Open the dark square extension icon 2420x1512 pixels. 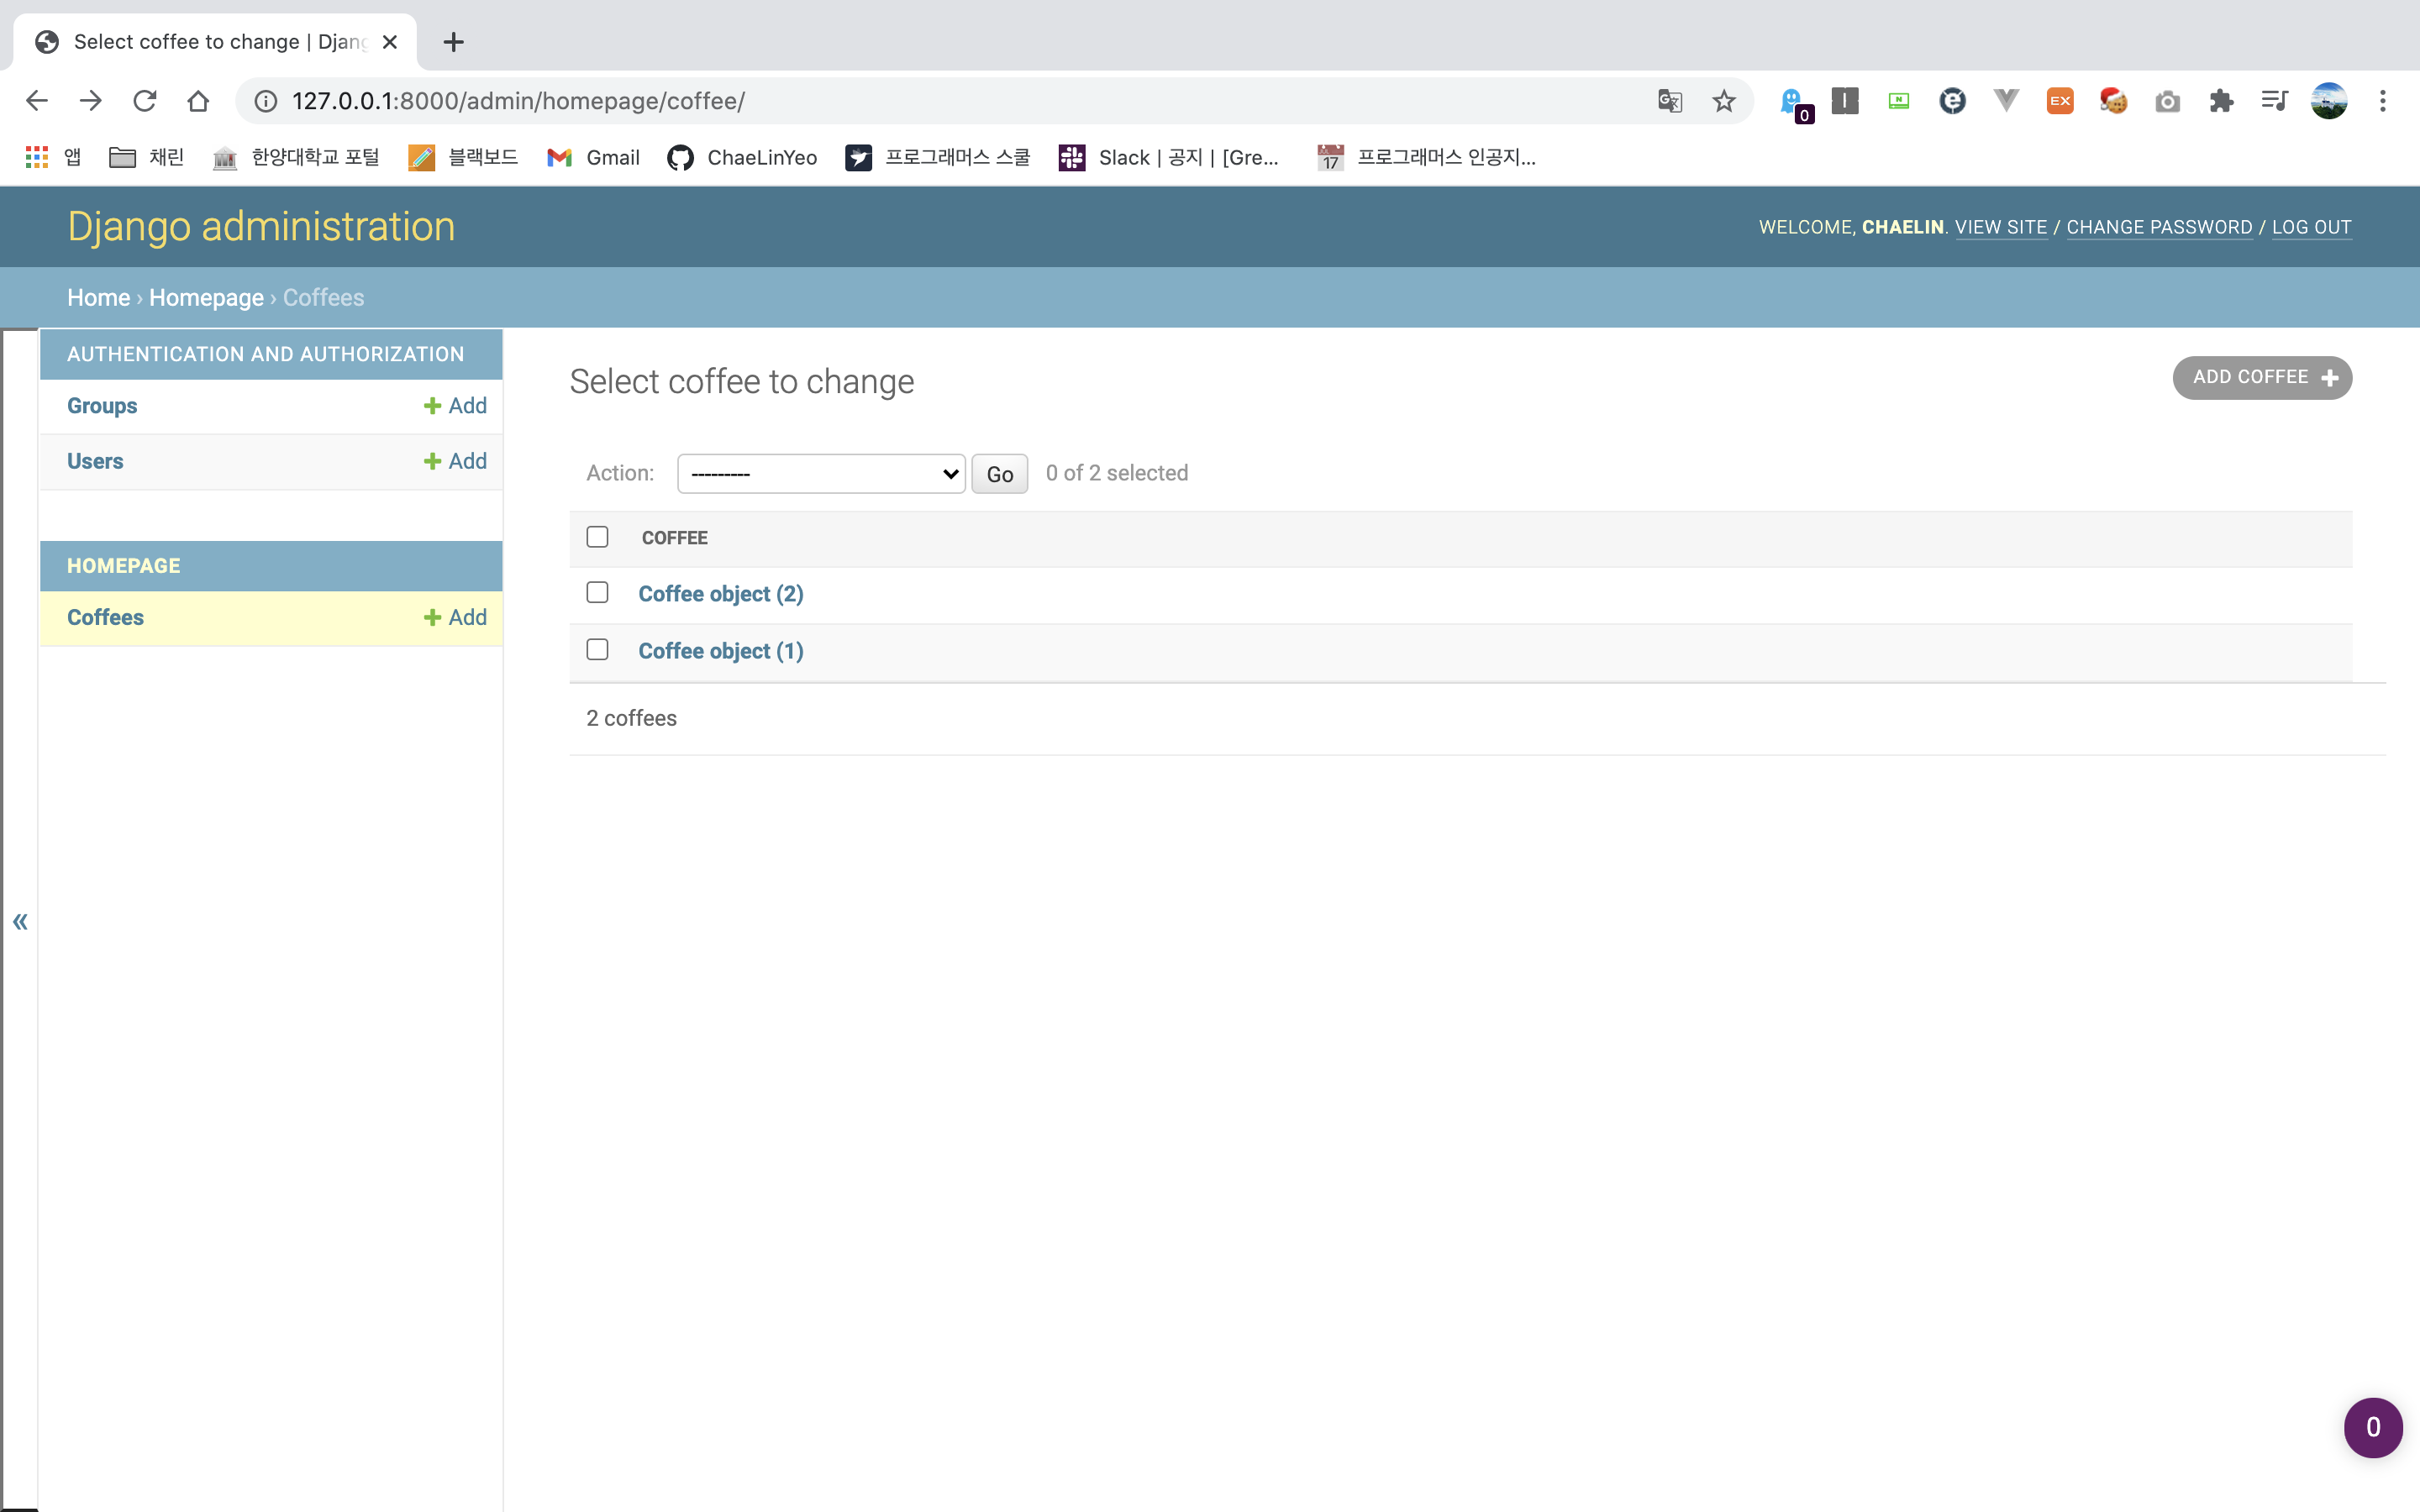(x=1845, y=100)
